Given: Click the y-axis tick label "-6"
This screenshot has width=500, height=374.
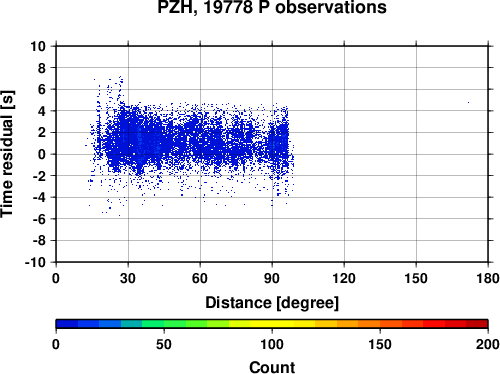Looking at the screenshot, I should [x=39, y=219].
